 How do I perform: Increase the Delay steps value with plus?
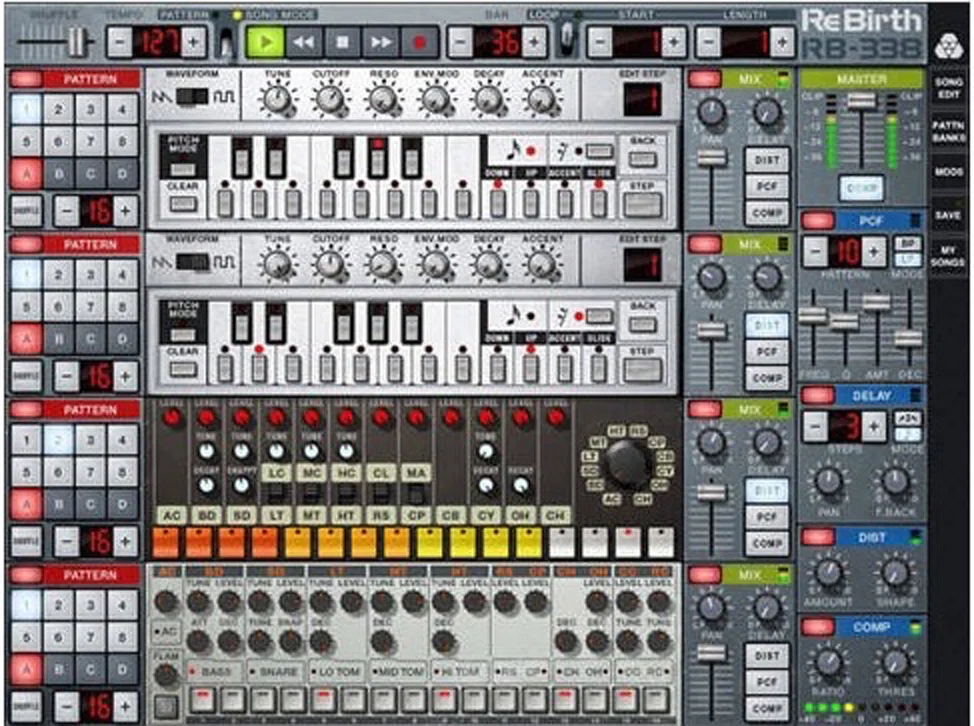point(874,427)
